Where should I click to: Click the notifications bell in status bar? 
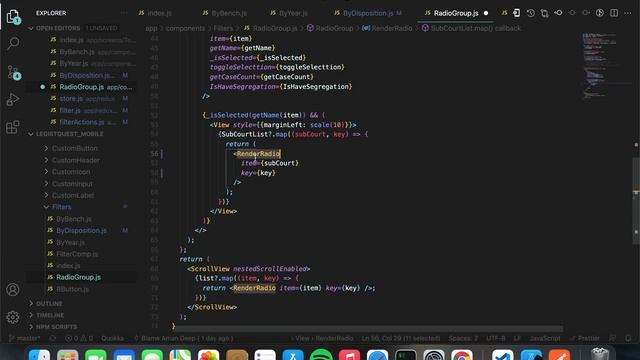tap(628, 338)
